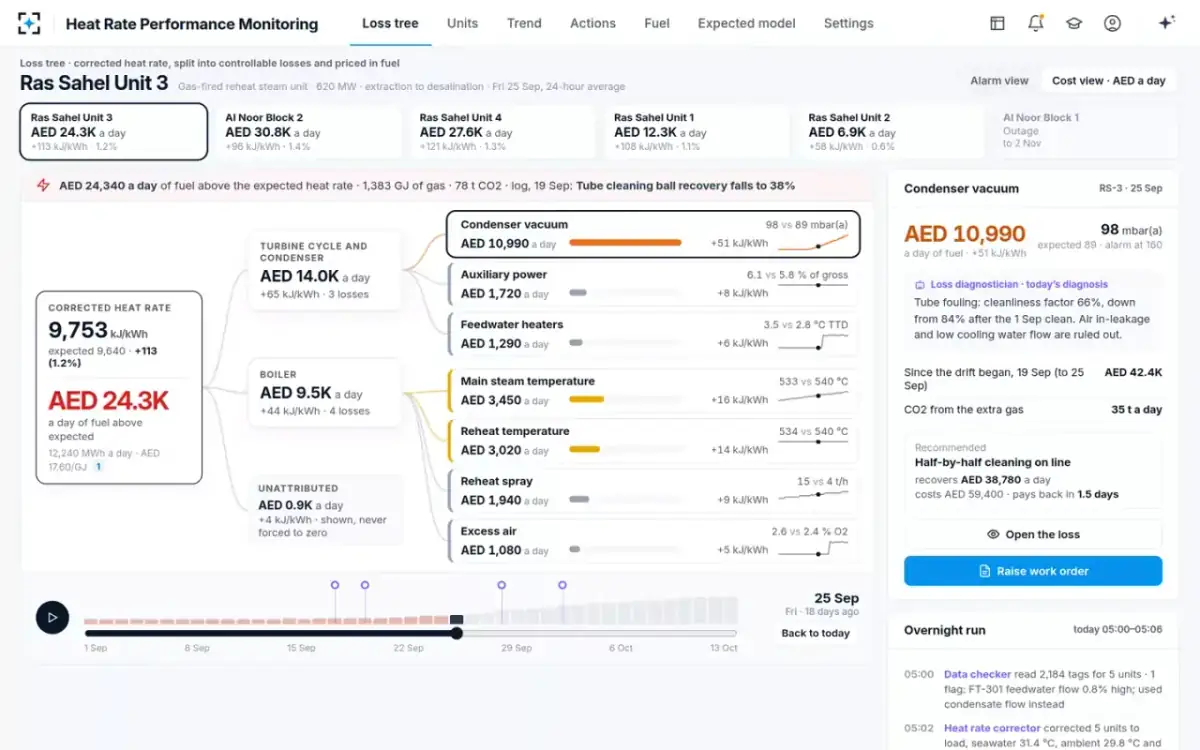Go to the Actions tab

(593, 23)
